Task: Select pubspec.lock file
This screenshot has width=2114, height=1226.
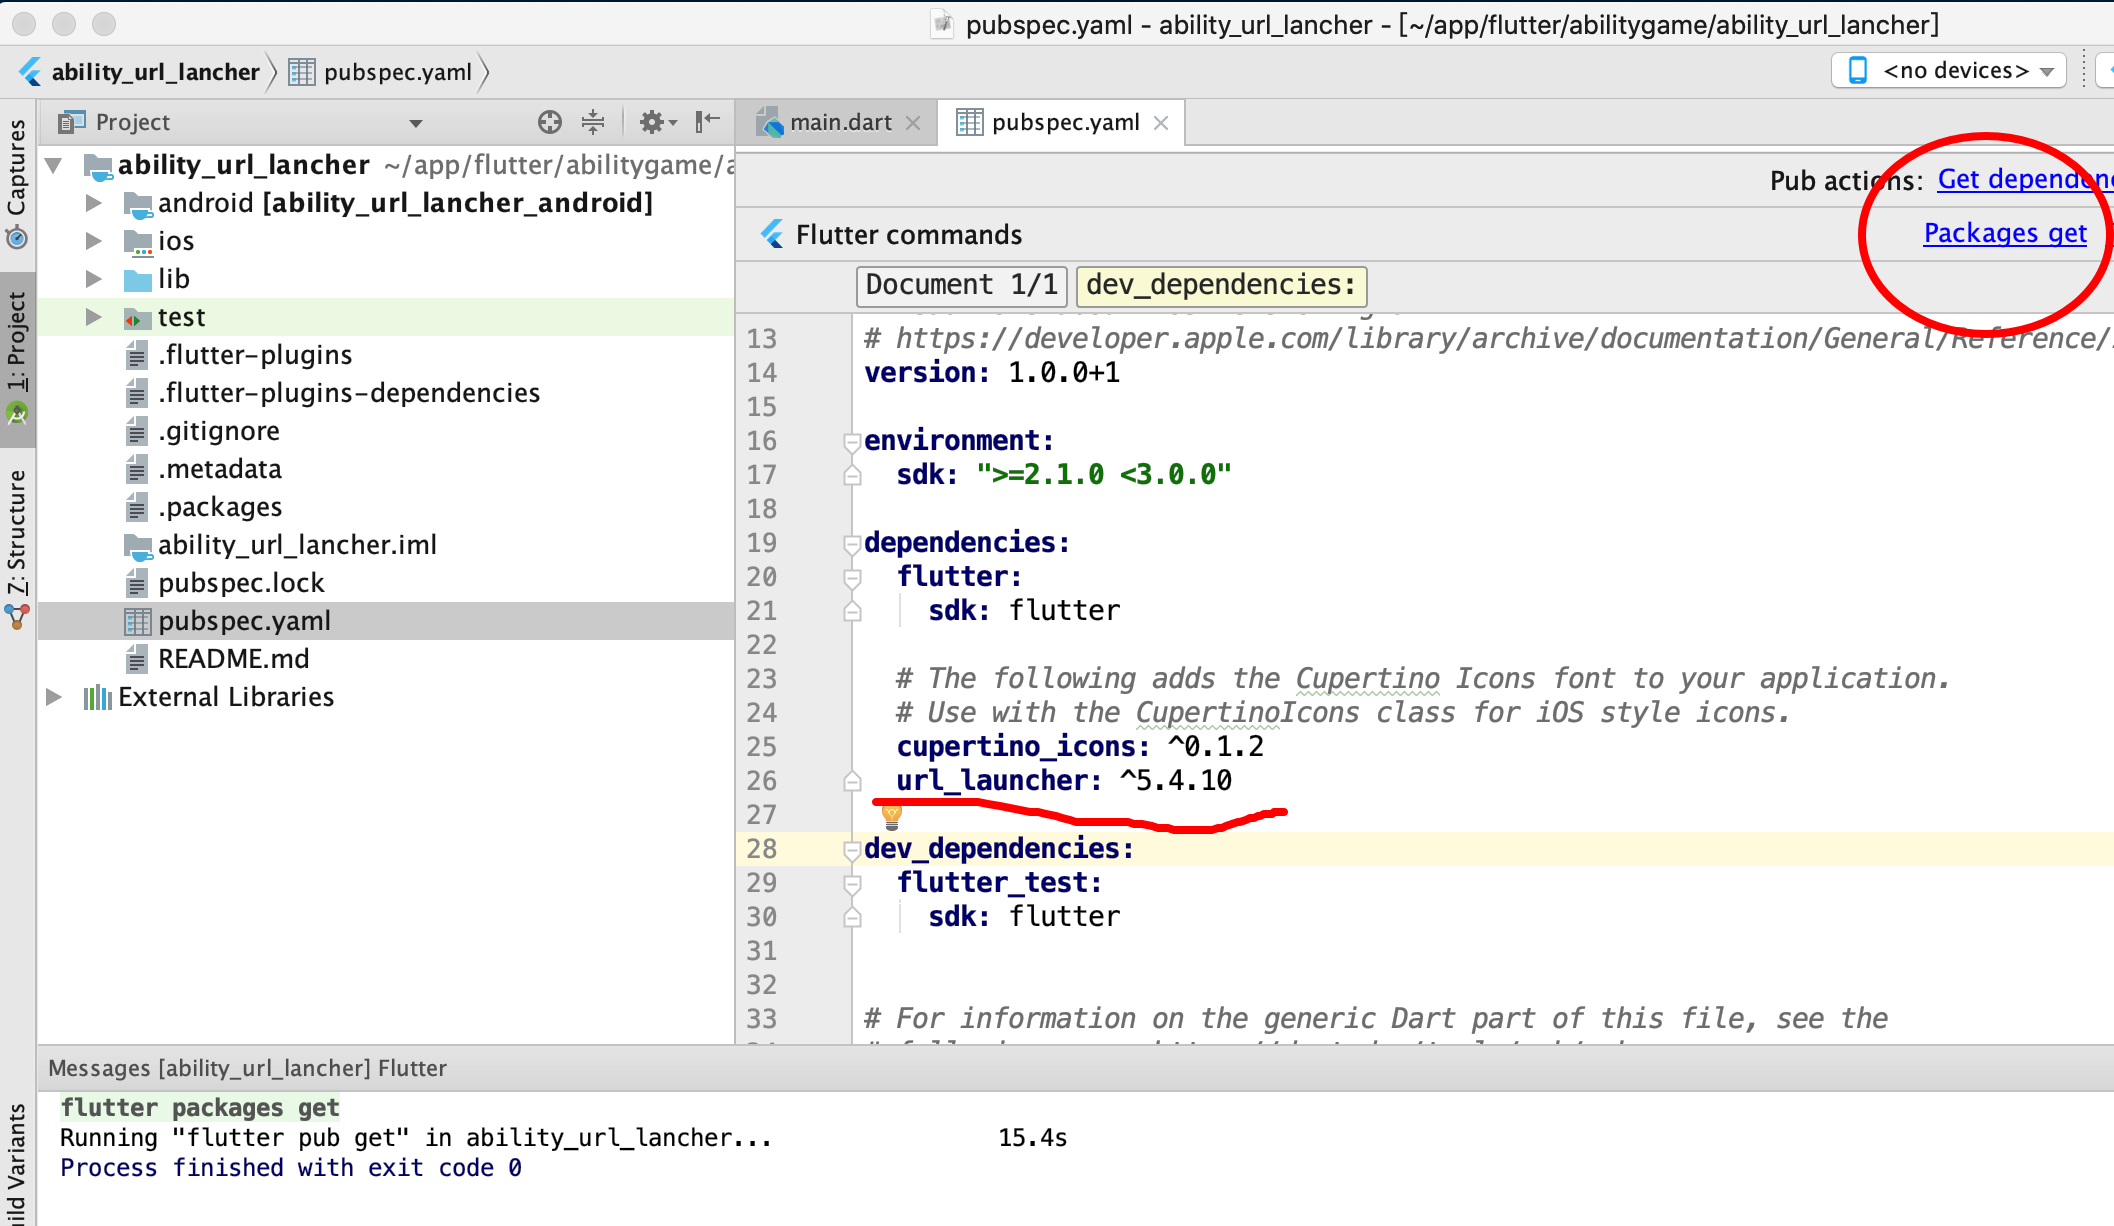Action: pyautogui.click(x=241, y=583)
